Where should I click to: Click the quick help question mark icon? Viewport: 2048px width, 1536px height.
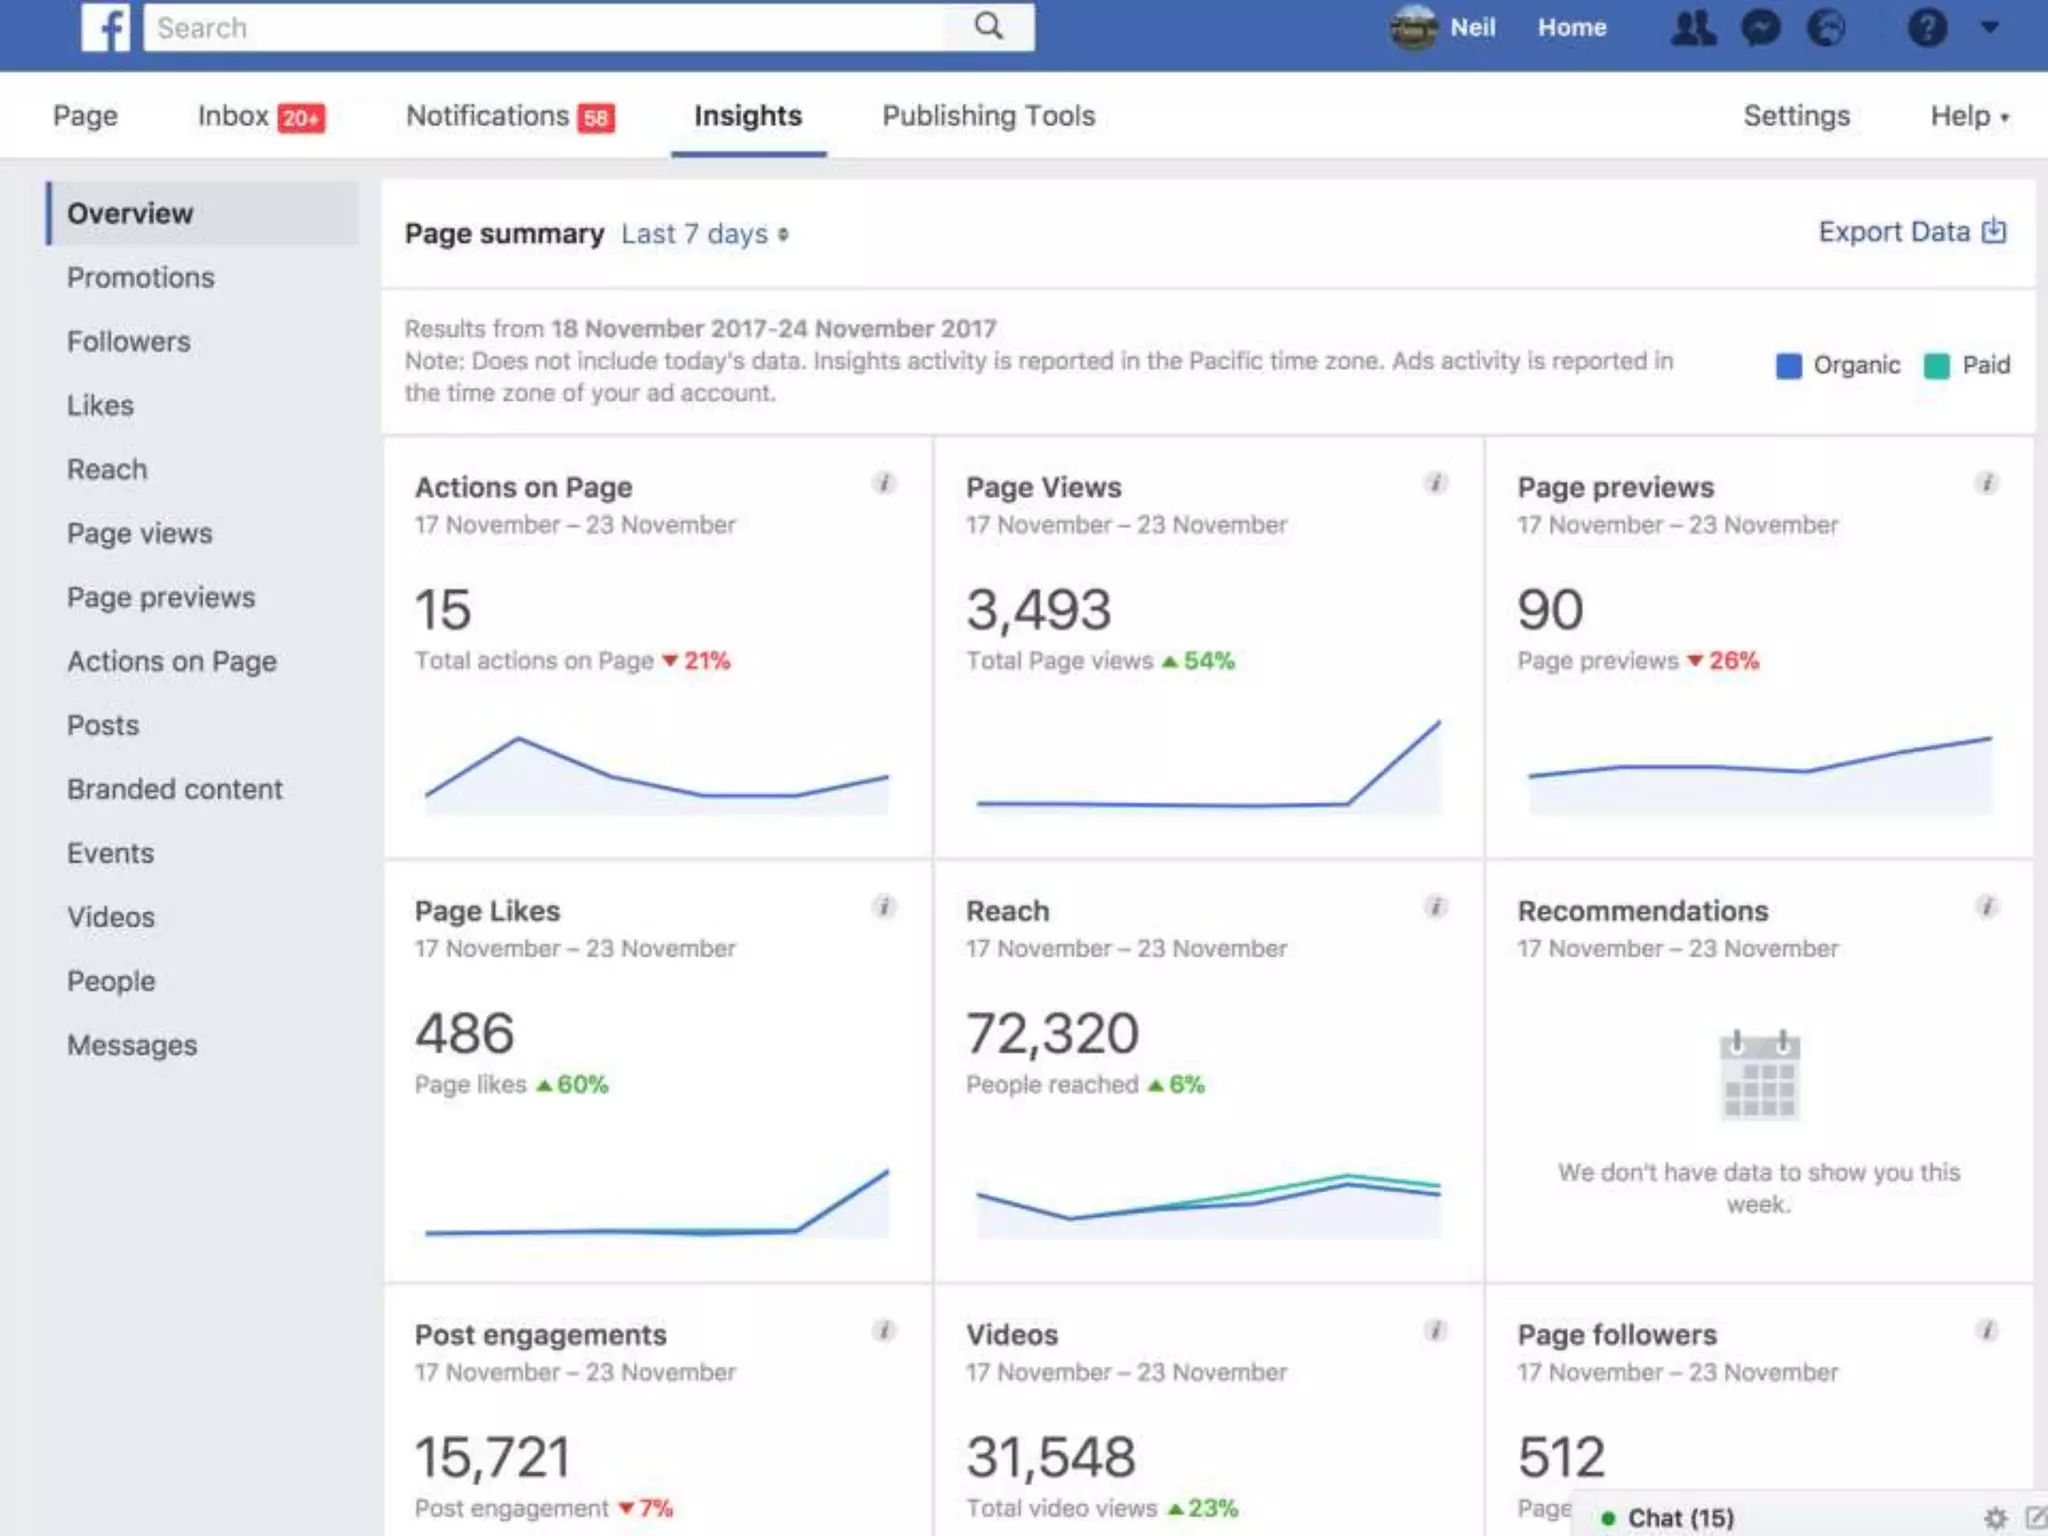1926,28
